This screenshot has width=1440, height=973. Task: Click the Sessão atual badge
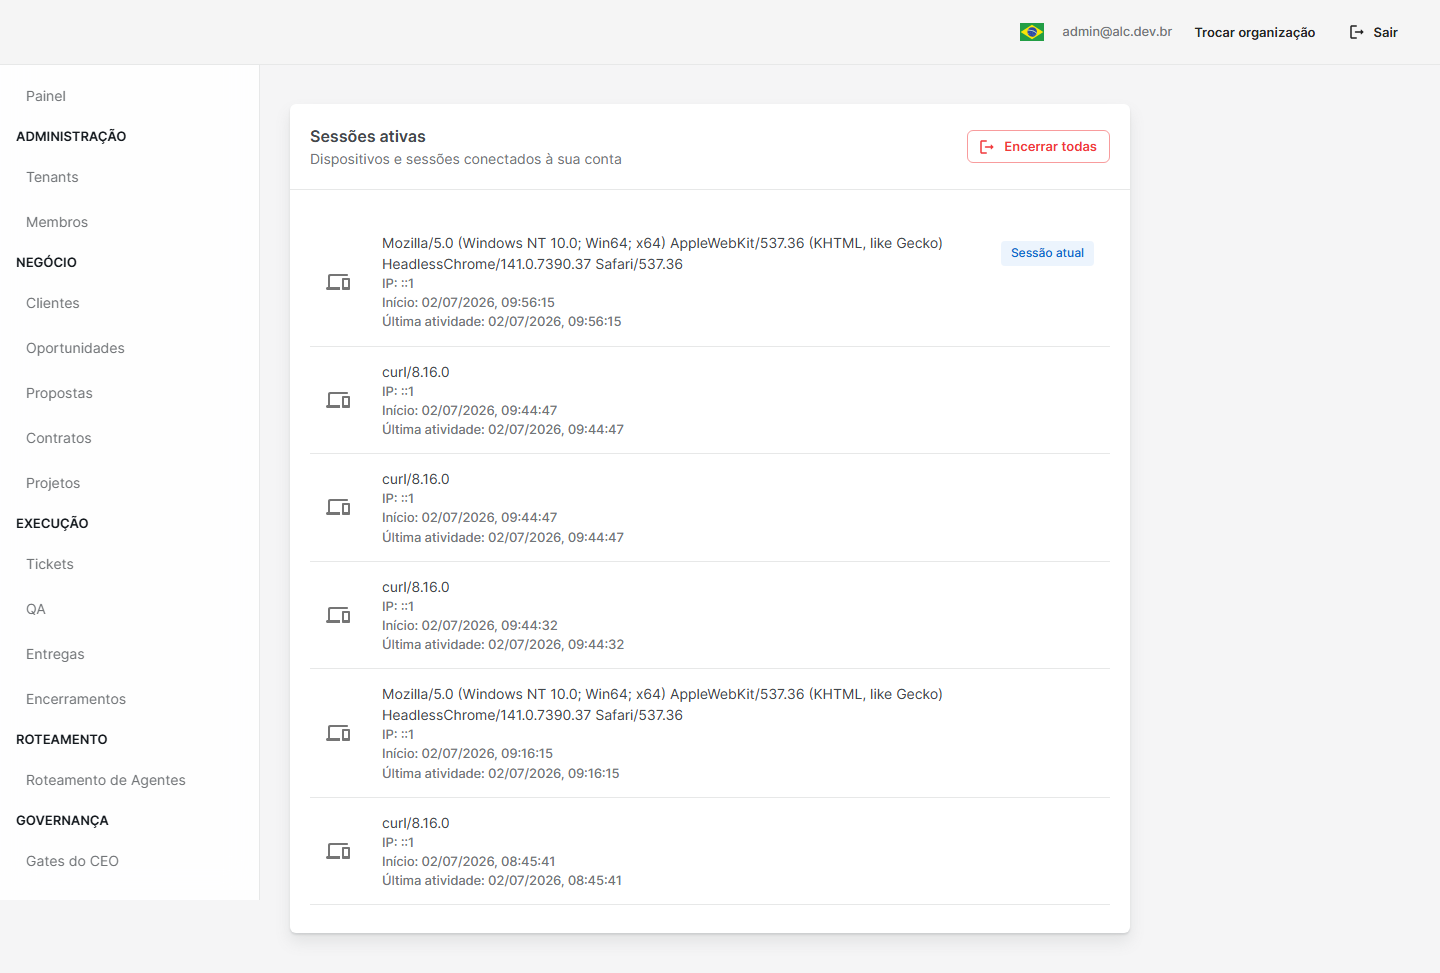[1047, 253]
